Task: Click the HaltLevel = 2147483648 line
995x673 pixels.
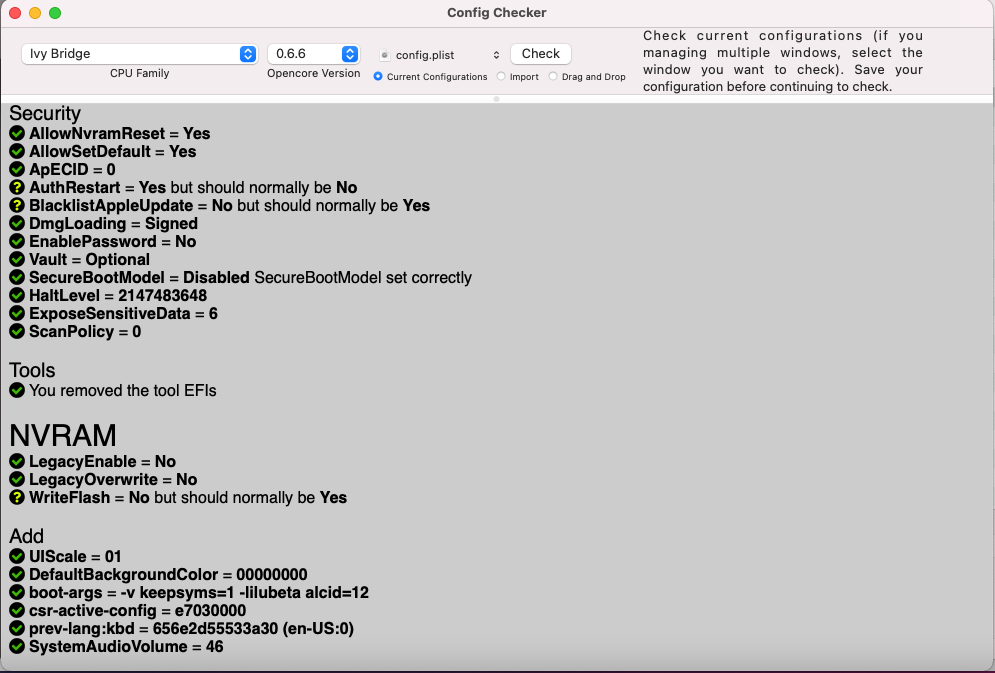Action: pos(118,296)
